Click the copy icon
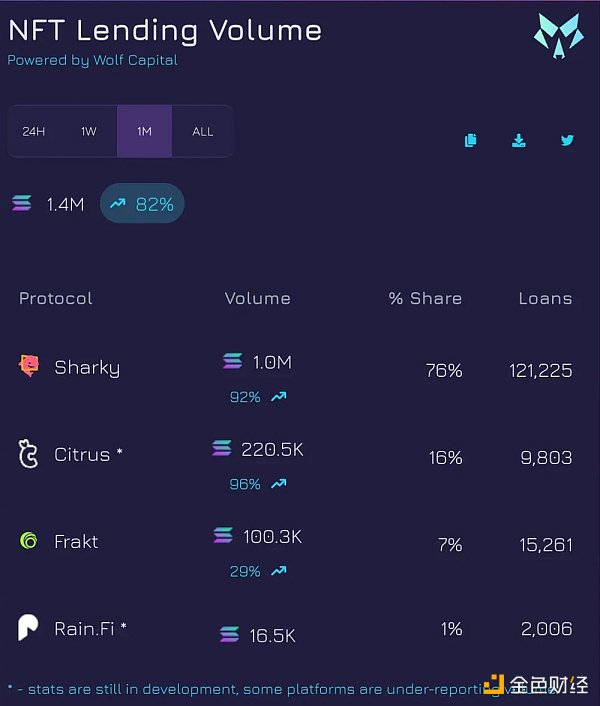 (x=470, y=141)
